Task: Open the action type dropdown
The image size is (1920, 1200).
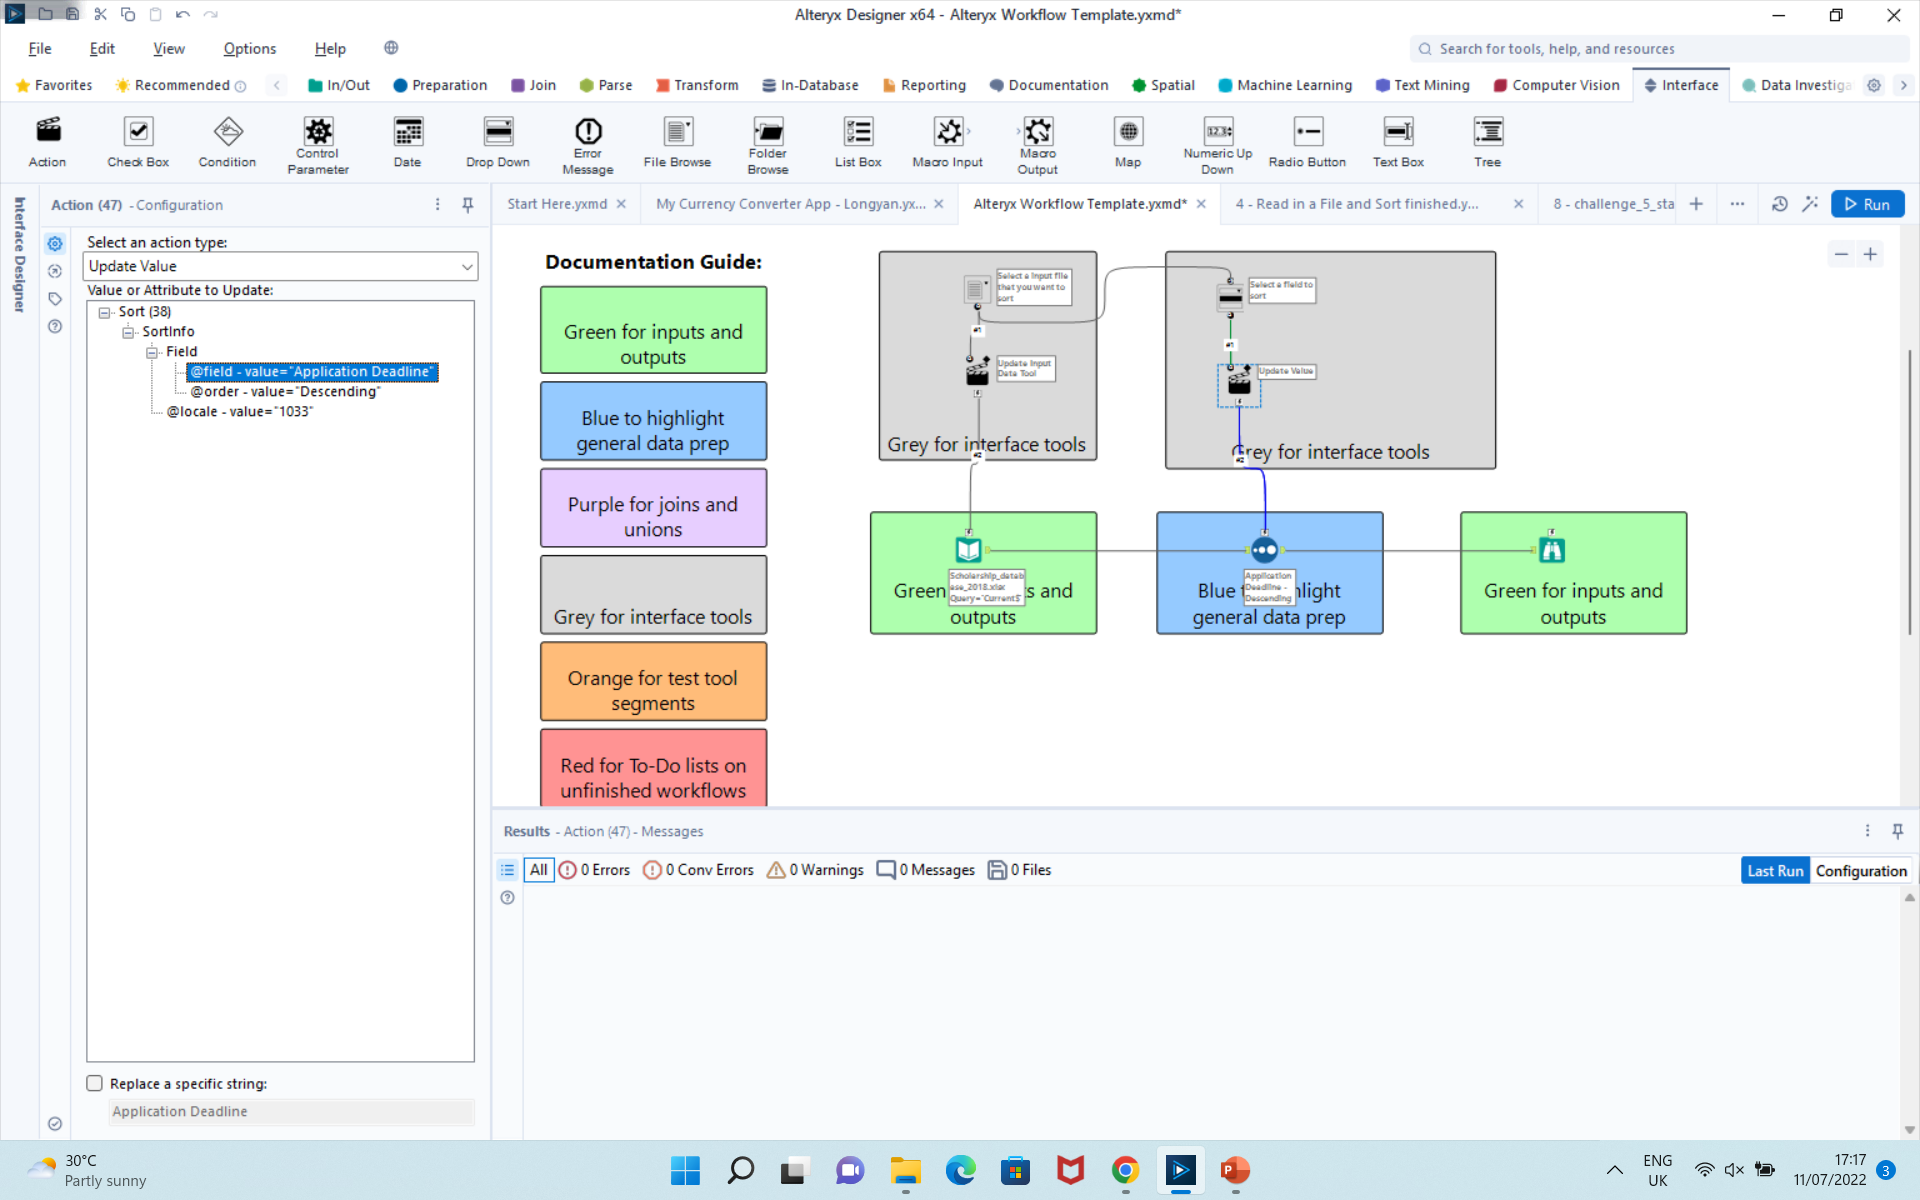Action: pyautogui.click(x=280, y=266)
